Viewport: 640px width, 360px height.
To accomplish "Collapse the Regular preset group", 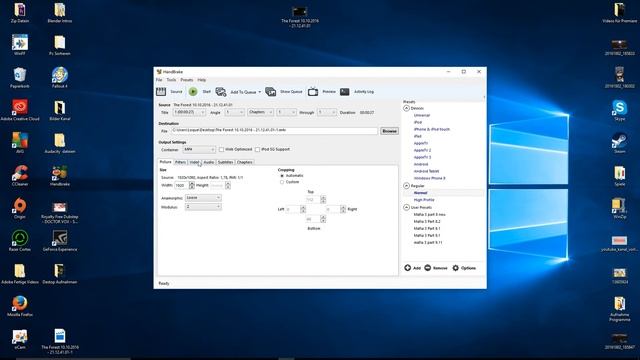I will point(407,186).
